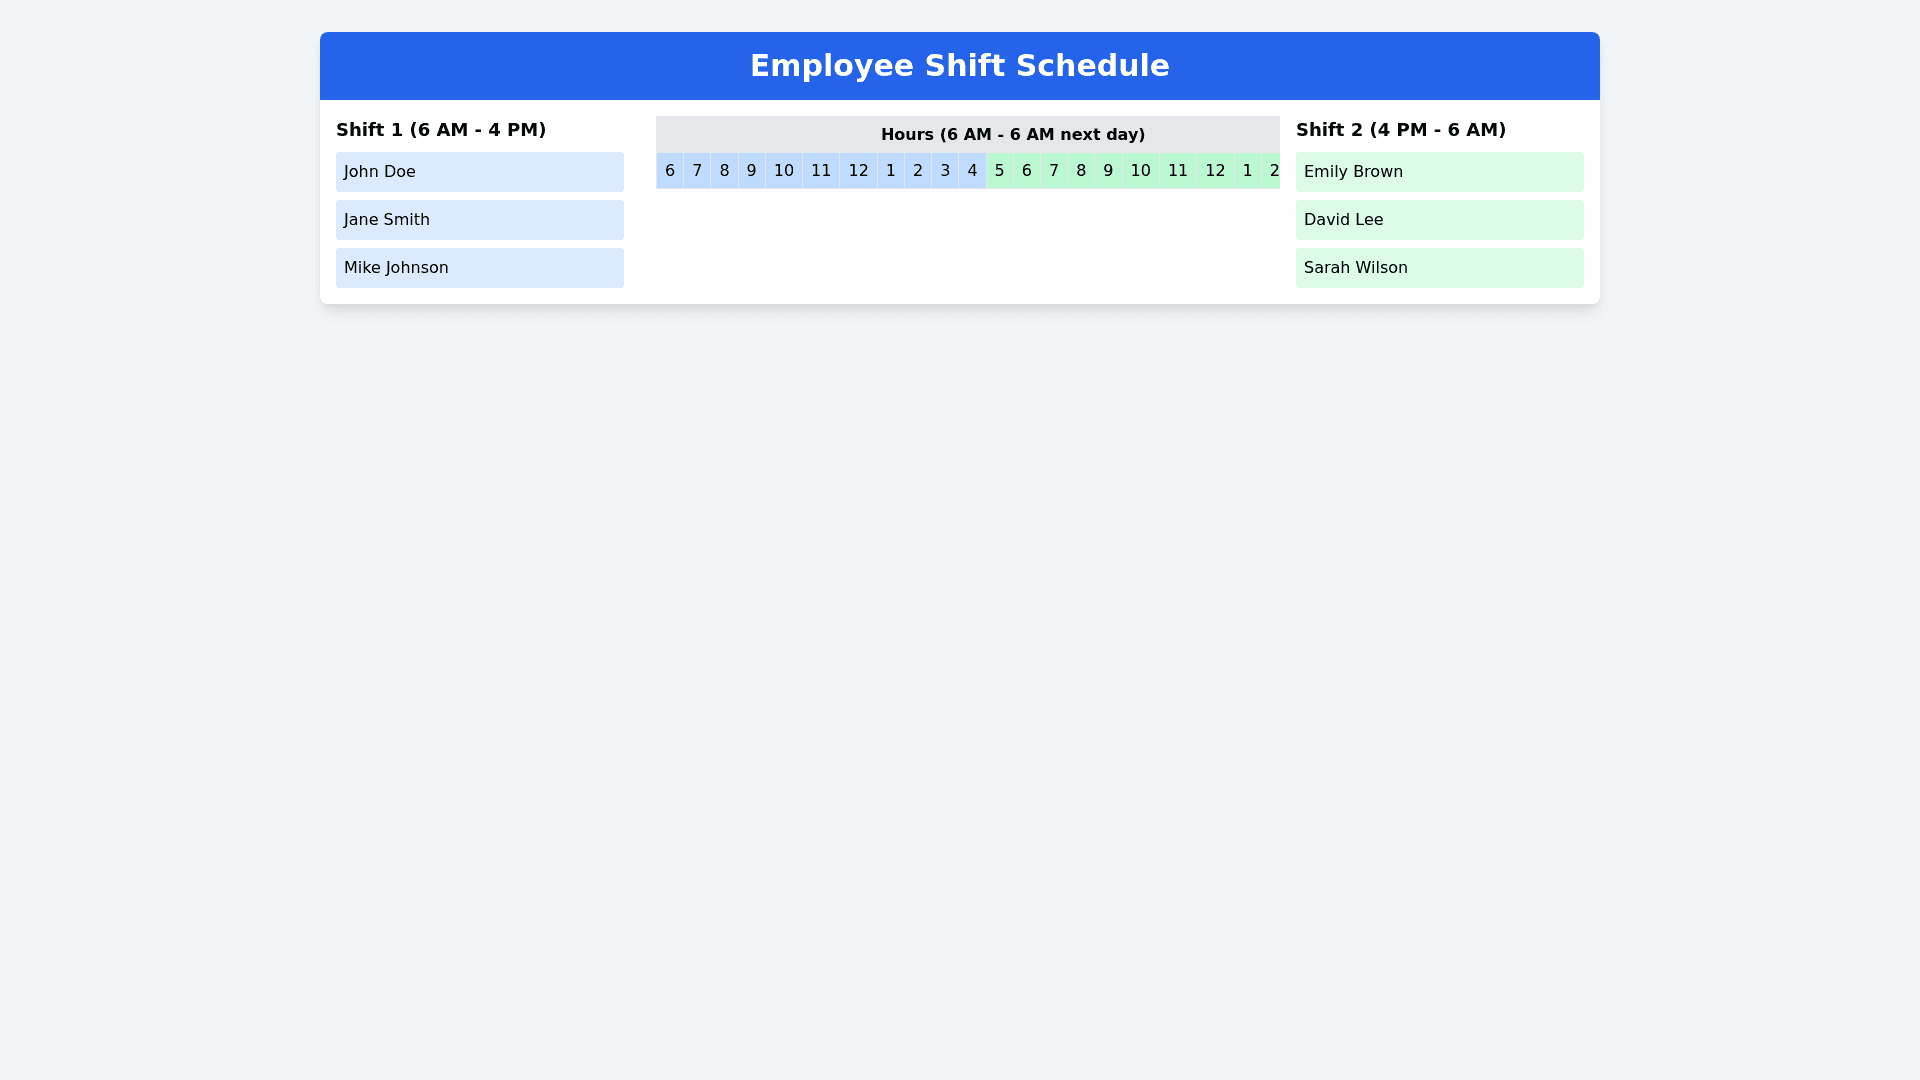Click the blue 6 AM hour cell
Screen dimensions: 1920x1080
tap(670, 171)
